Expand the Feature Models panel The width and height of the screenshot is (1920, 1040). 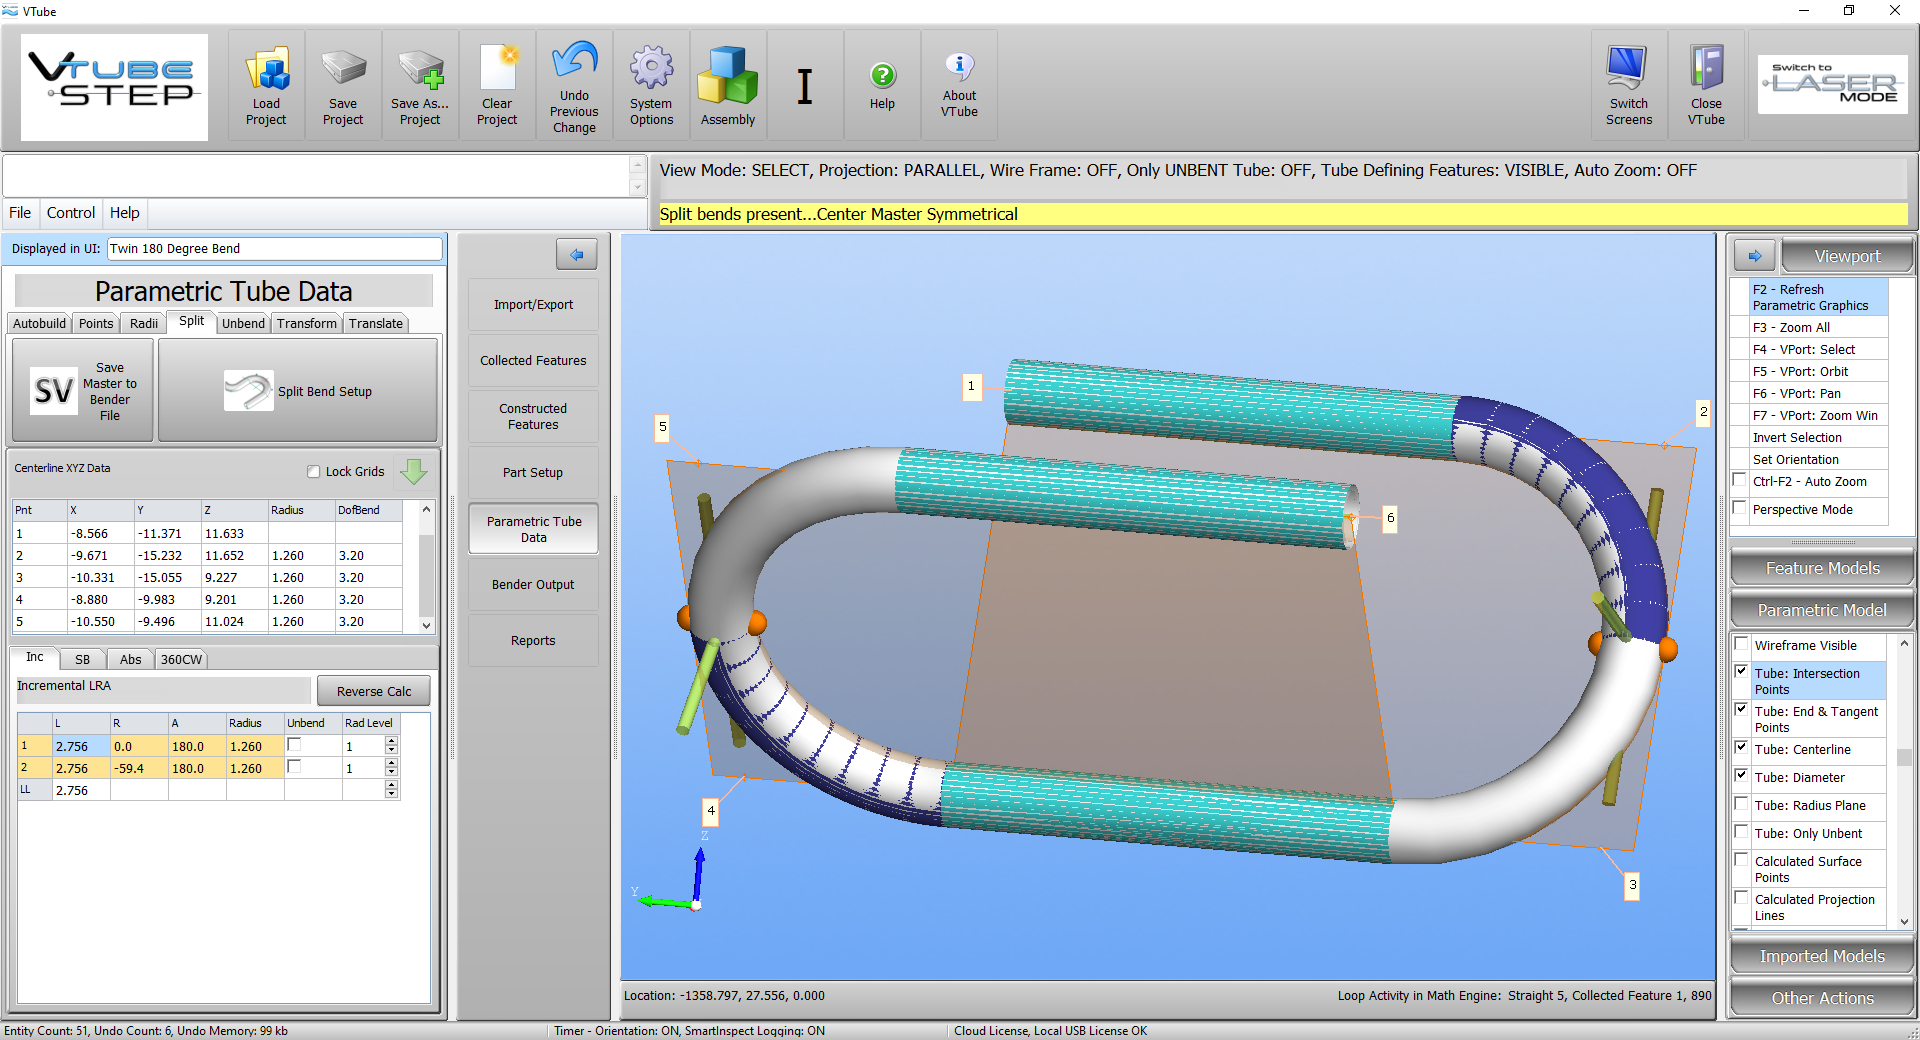[1821, 568]
